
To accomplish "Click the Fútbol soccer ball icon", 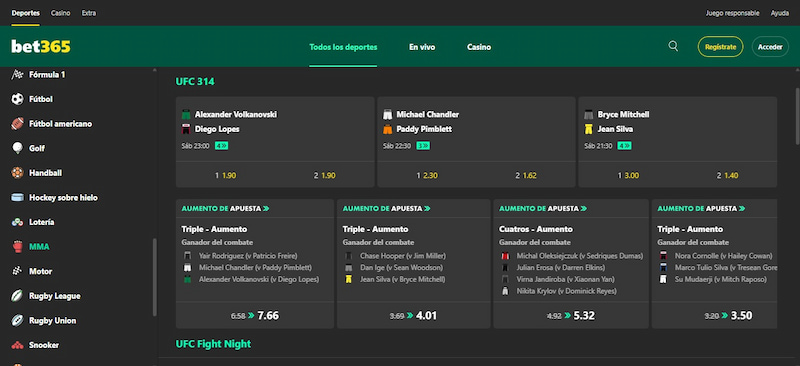I will [17, 99].
